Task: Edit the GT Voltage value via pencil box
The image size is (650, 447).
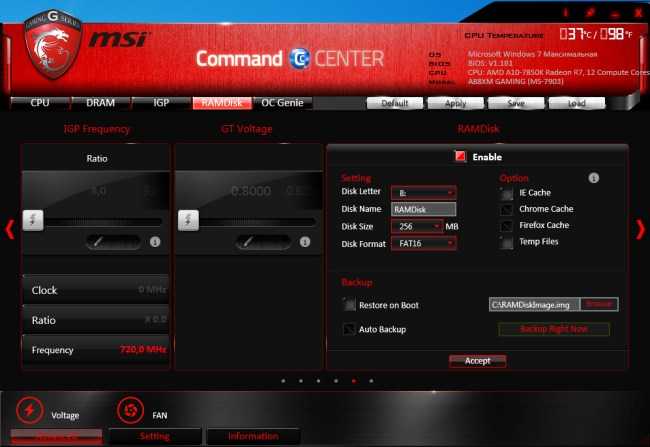Action: coord(263,242)
